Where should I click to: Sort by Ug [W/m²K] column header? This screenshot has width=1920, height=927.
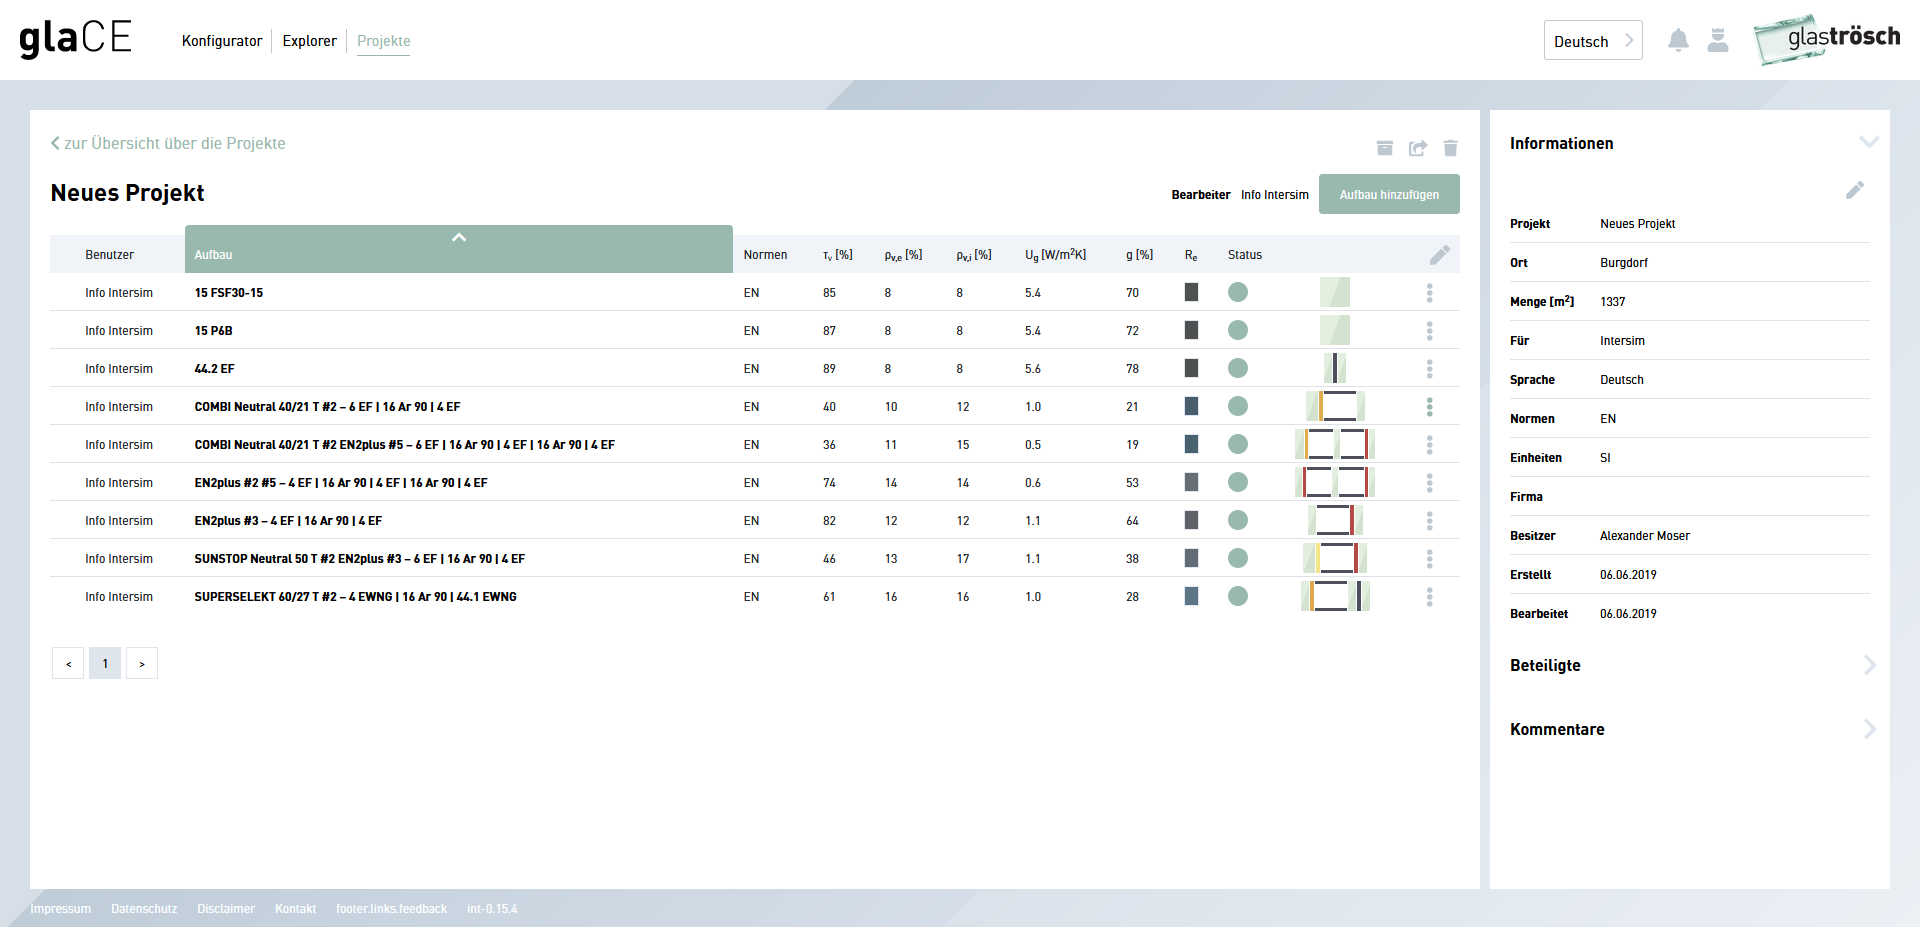tap(1055, 255)
